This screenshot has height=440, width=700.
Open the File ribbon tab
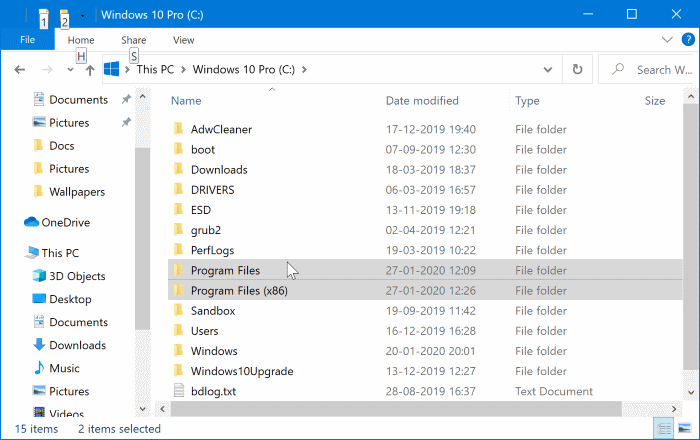[27, 40]
